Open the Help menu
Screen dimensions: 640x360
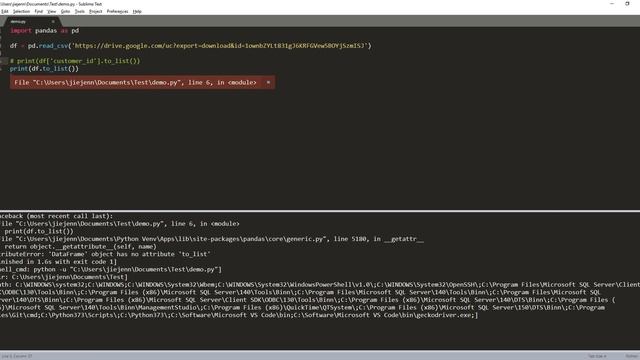[137, 11]
